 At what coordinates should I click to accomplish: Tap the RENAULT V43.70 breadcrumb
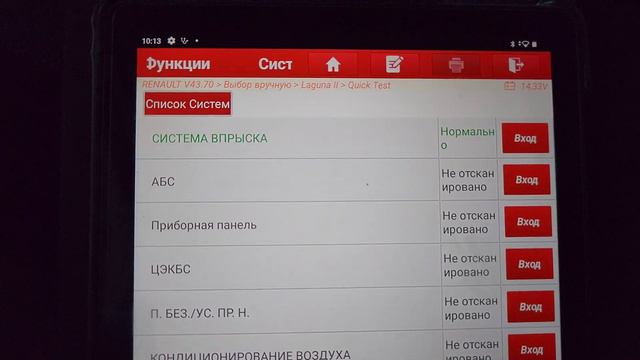point(178,84)
